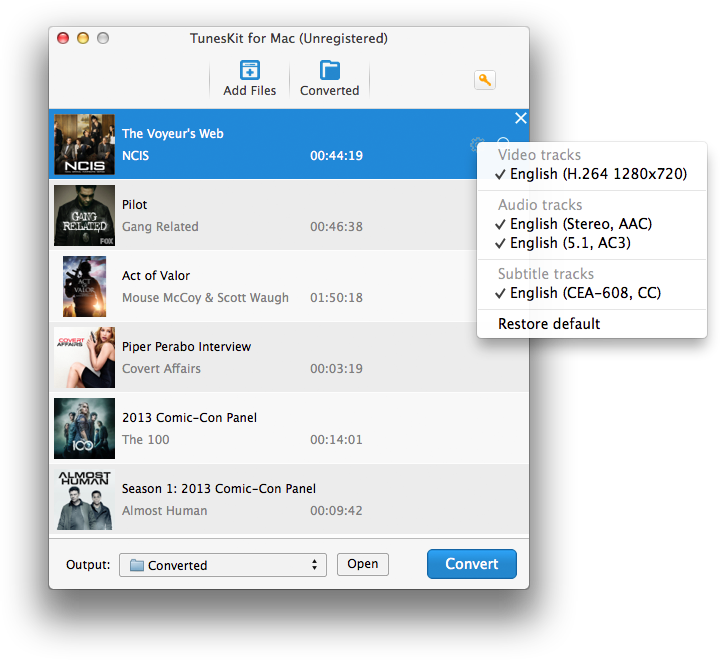Screen dimensions: 720x660
Task: Open the Output folder dropdown
Action: pyautogui.click(x=223, y=565)
